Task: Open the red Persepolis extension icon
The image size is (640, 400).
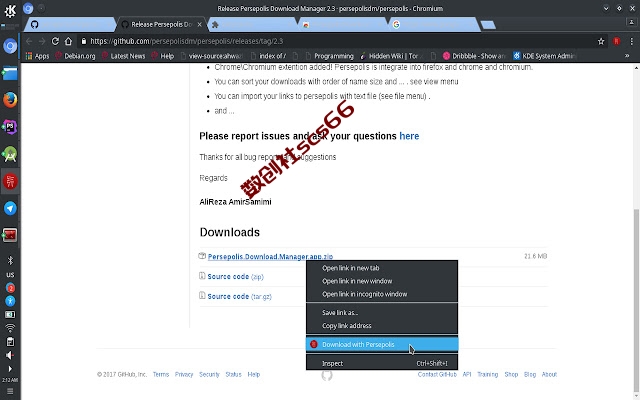Action: tap(617, 41)
